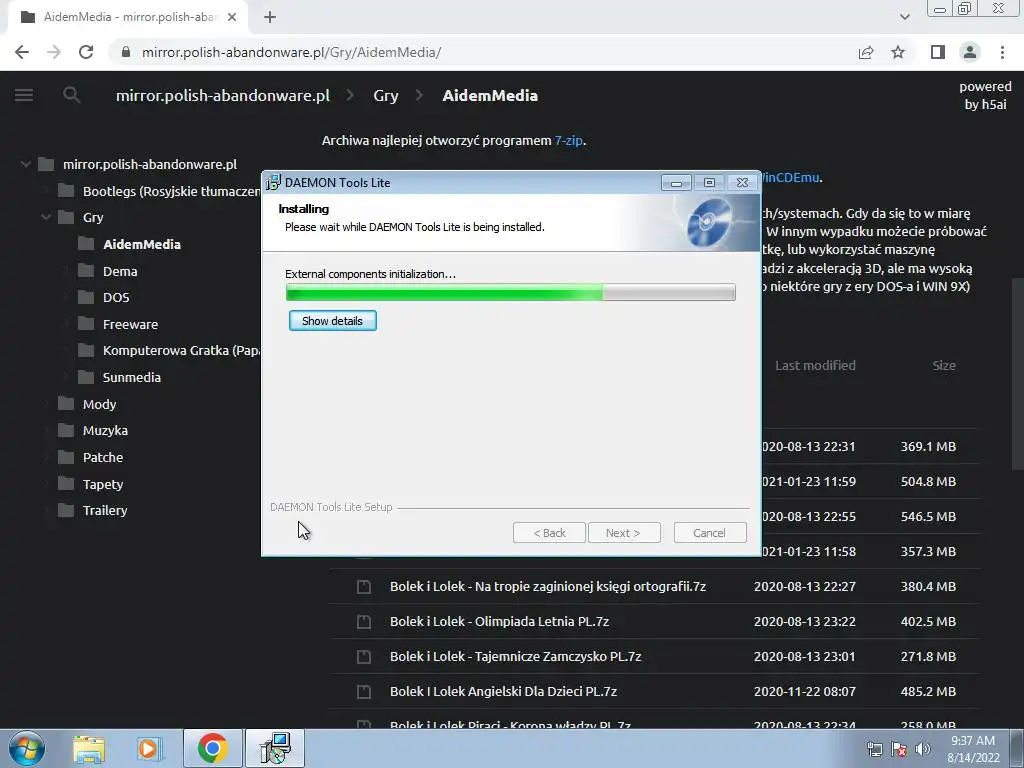Click the h5ai search magnifier icon
Image resolution: width=1024 pixels, height=768 pixels.
coord(72,95)
